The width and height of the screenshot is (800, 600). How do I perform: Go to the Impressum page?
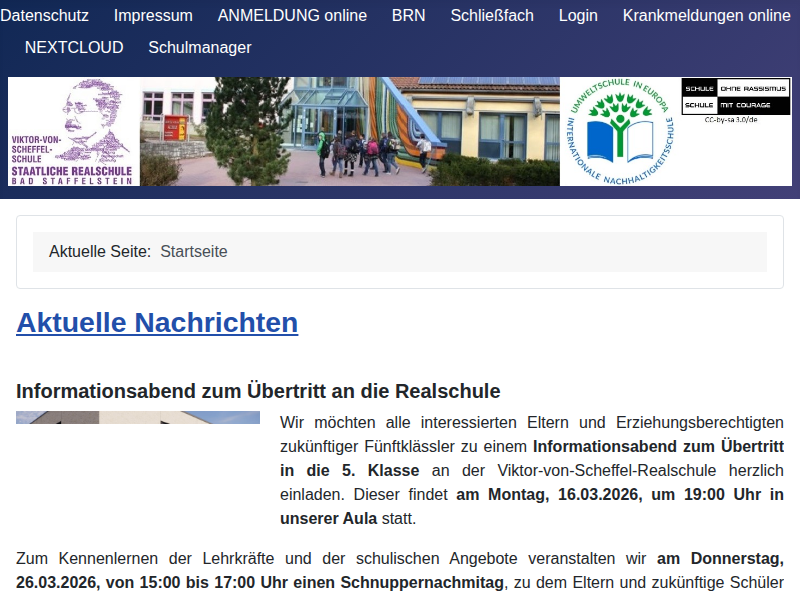pyautogui.click(x=153, y=16)
